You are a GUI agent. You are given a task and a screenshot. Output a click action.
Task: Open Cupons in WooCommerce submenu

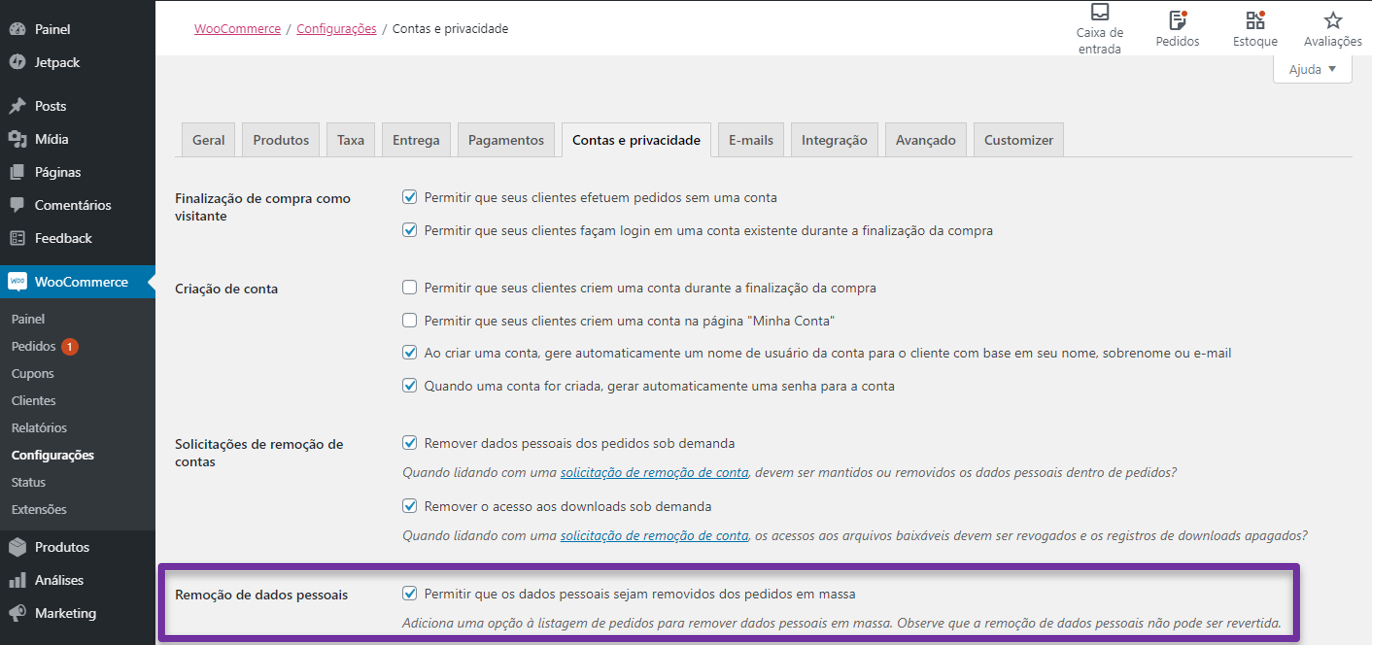pyautogui.click(x=33, y=373)
